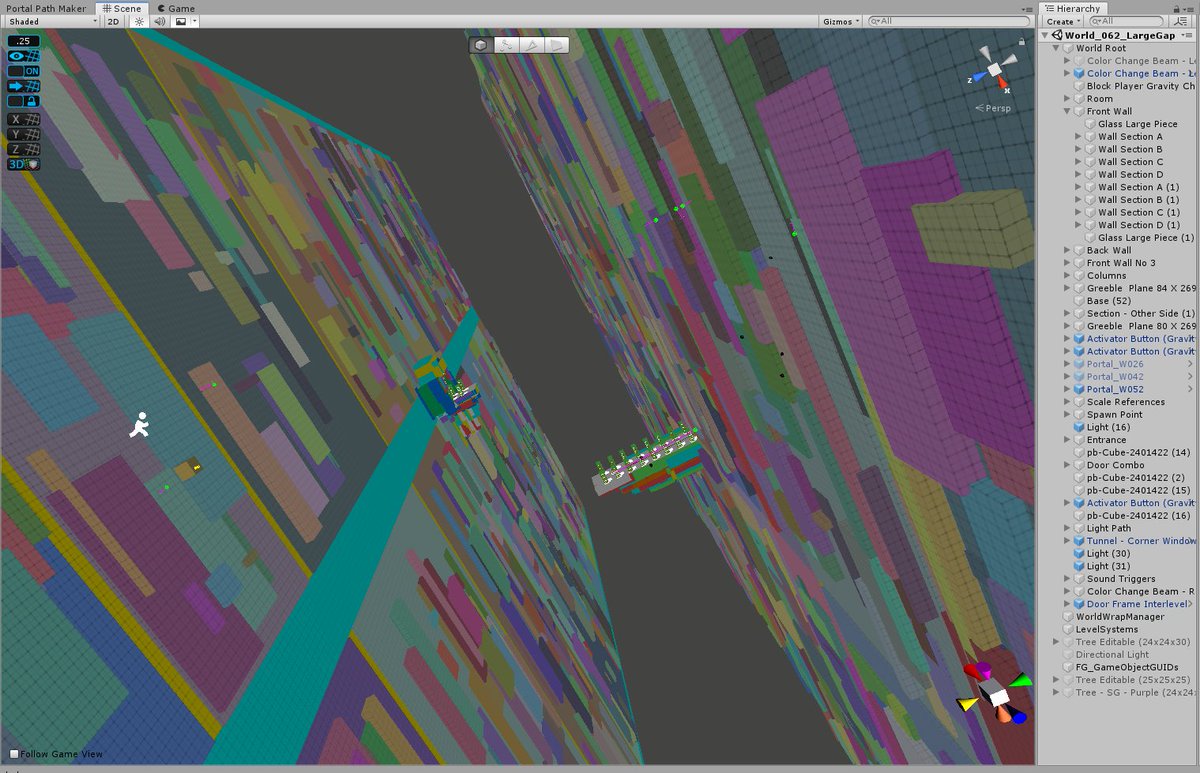Click the walking figure scene icon
The height and width of the screenshot is (773, 1200).
(140, 425)
